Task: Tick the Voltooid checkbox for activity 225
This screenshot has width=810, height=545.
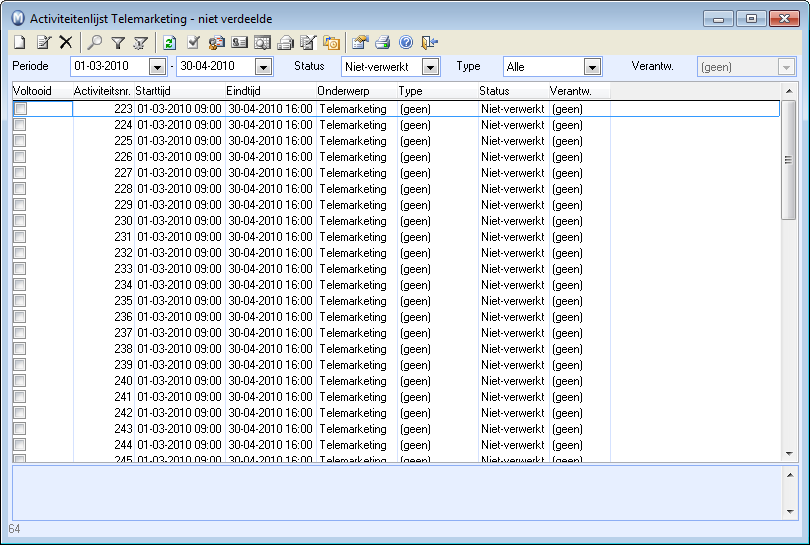Action: click(x=20, y=141)
